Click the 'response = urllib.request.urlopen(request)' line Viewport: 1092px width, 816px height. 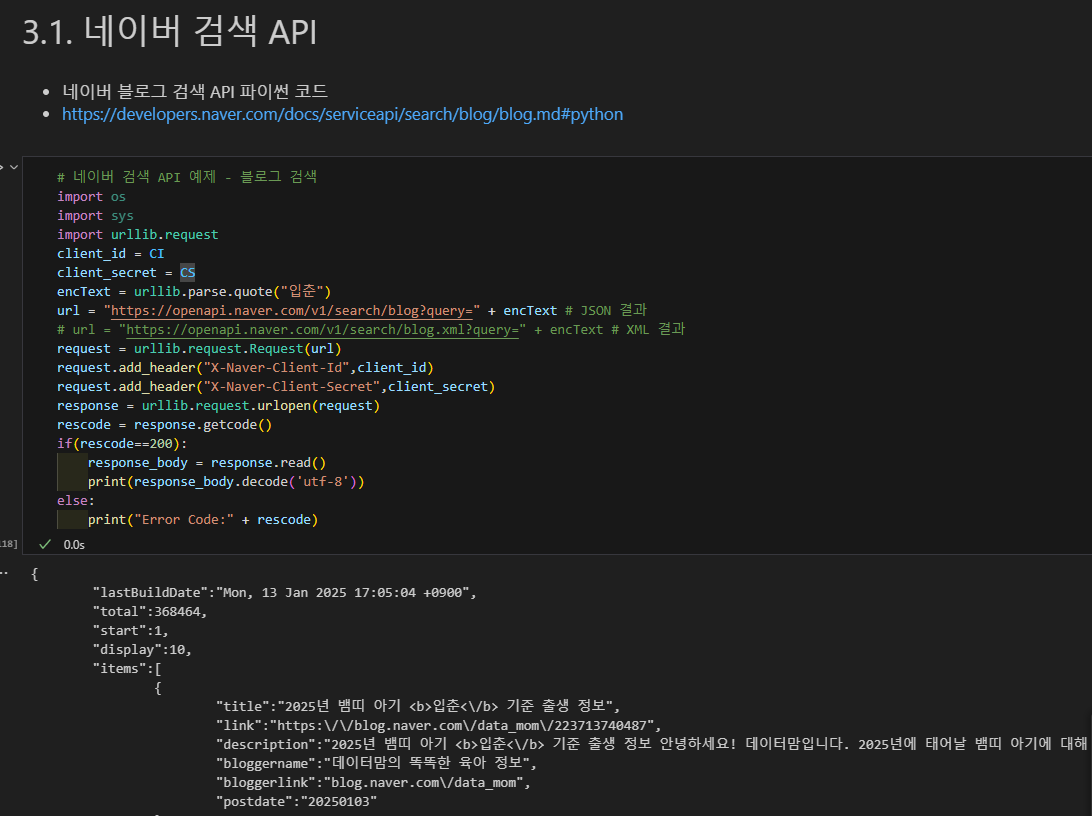click(219, 406)
